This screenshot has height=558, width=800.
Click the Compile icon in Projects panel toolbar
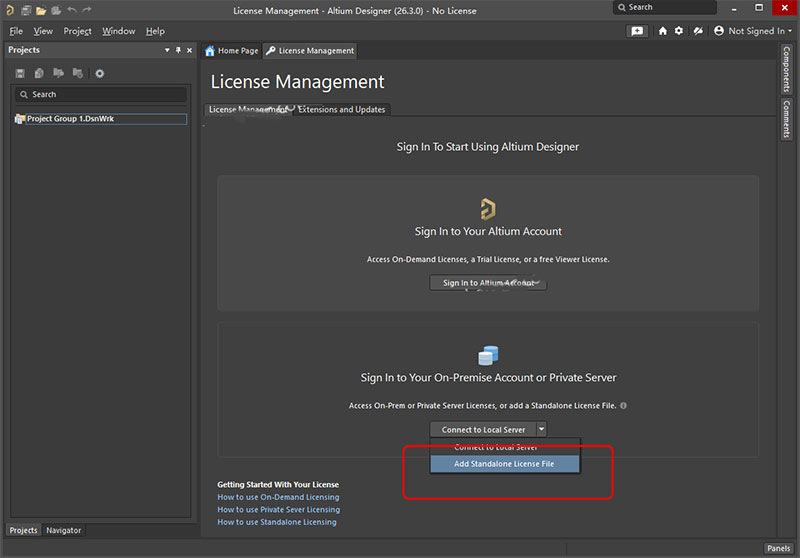pos(39,73)
